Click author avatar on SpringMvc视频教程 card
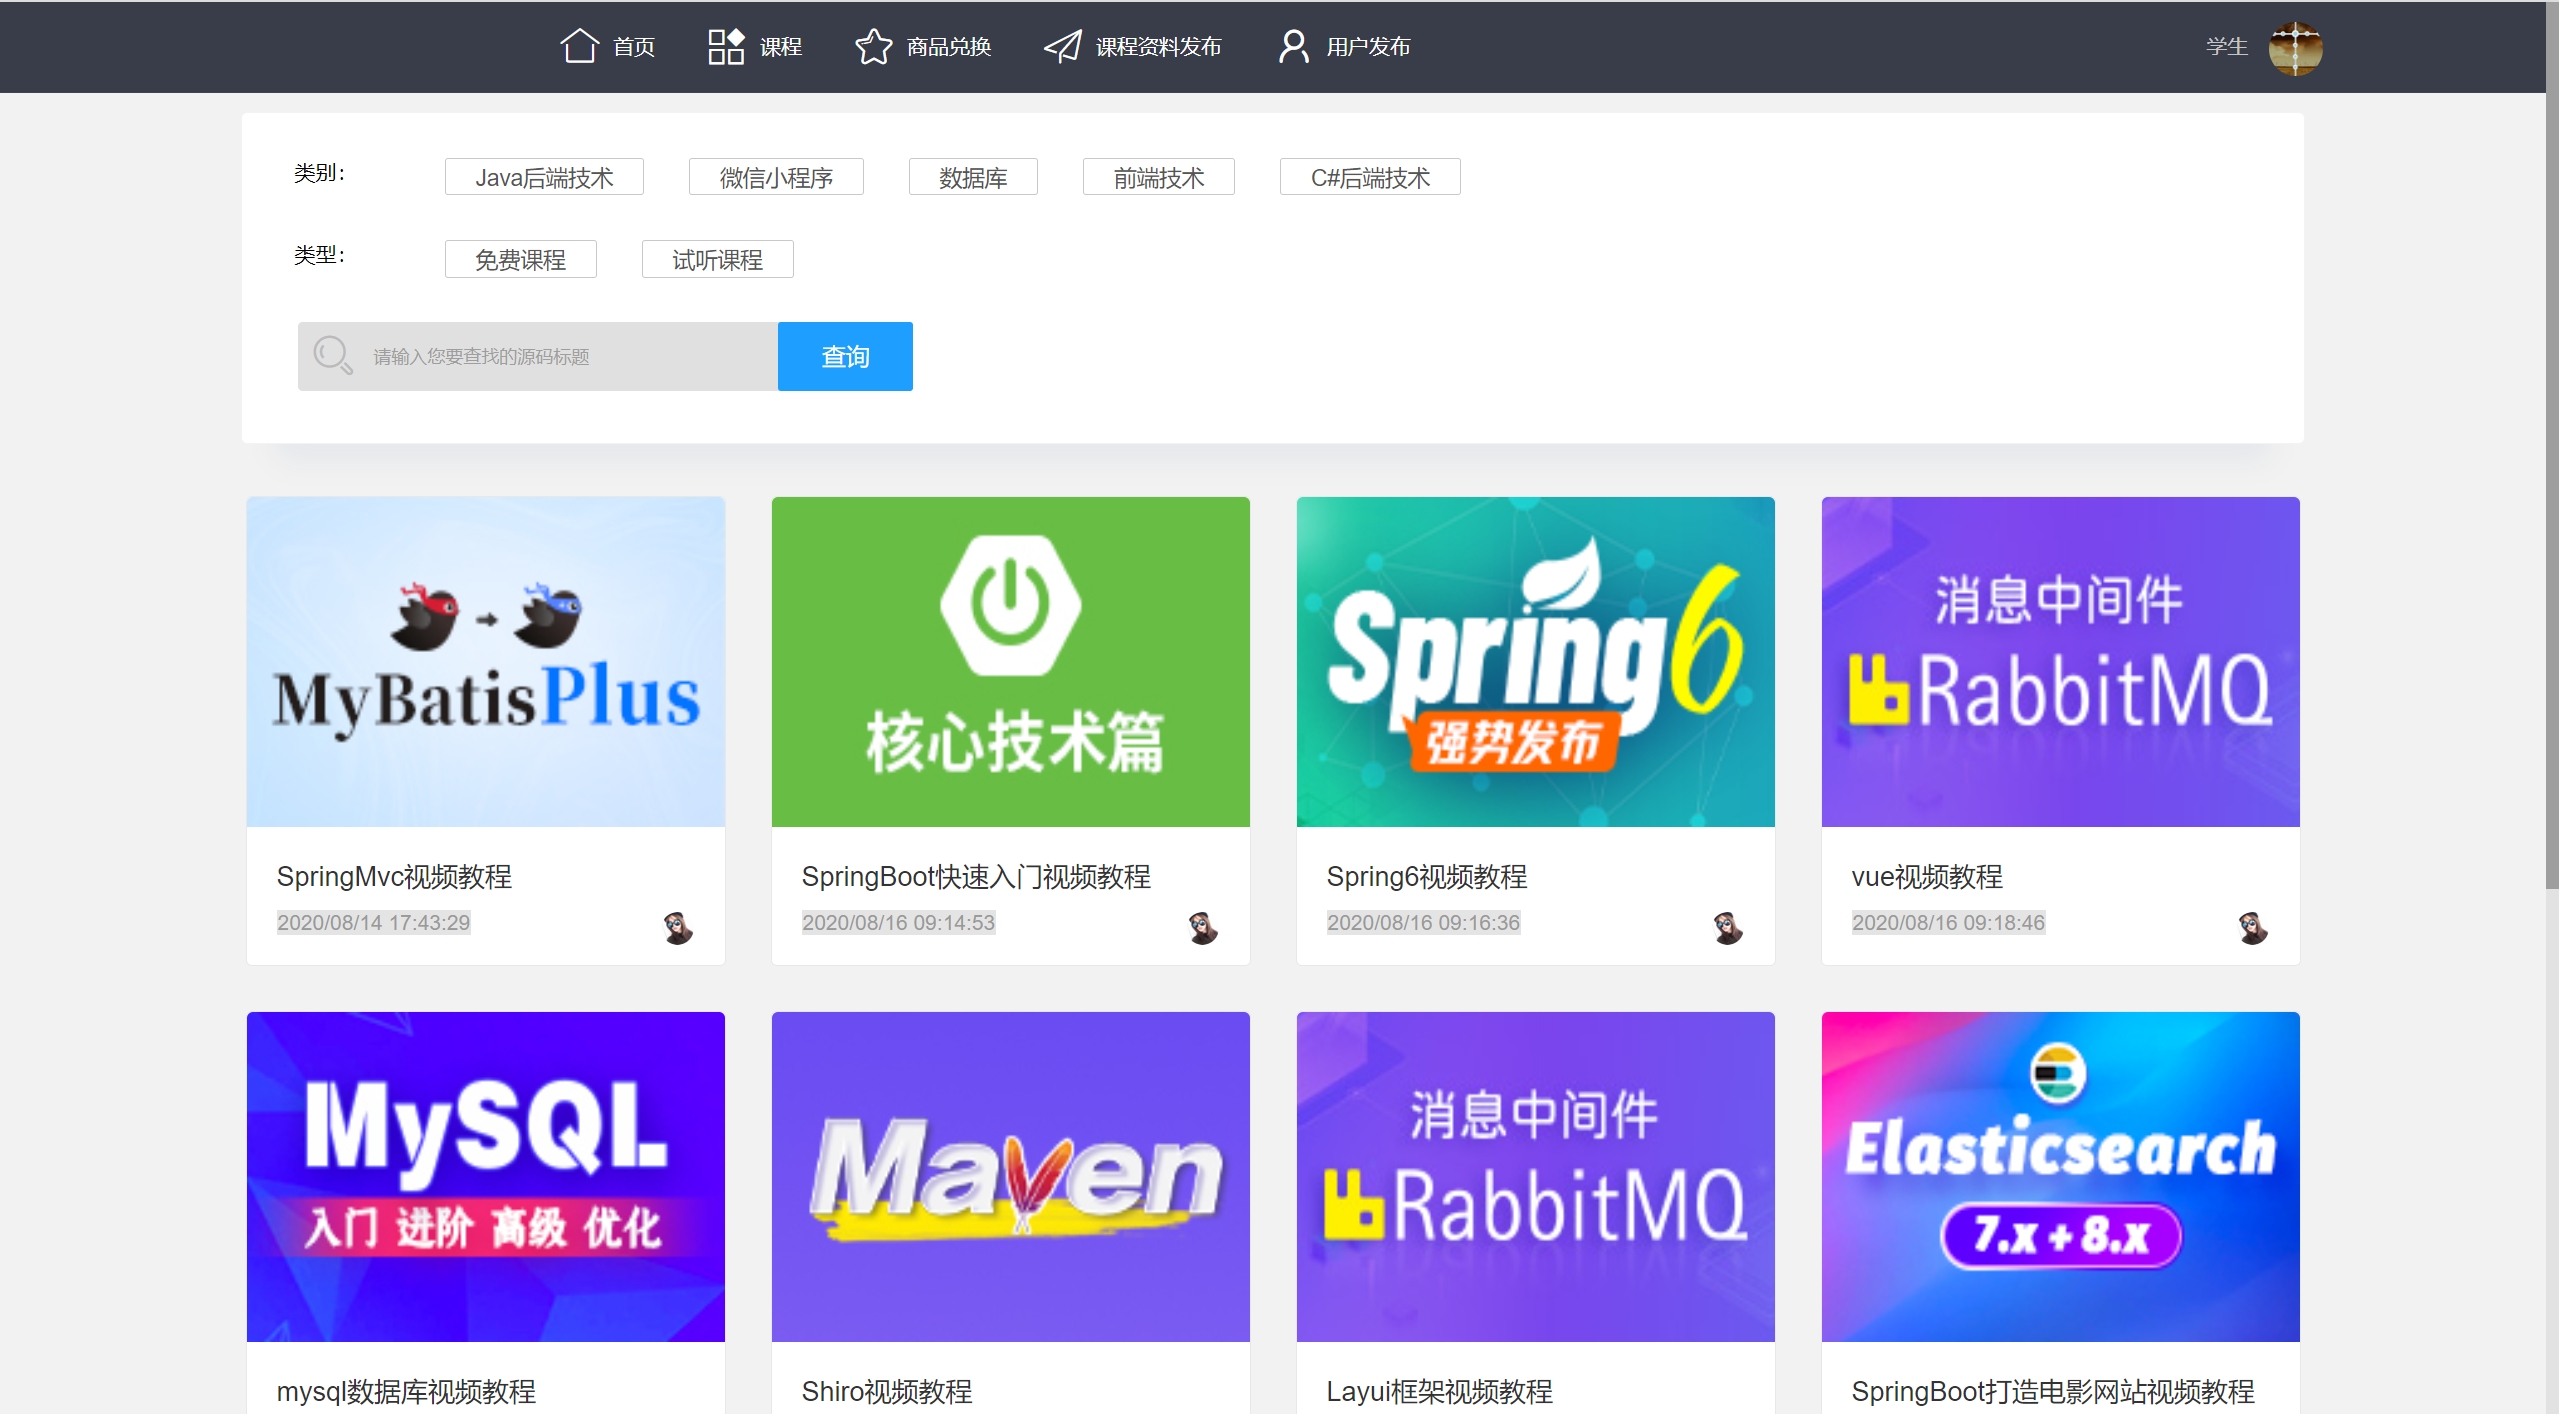Image resolution: width=2559 pixels, height=1414 pixels. [678, 927]
